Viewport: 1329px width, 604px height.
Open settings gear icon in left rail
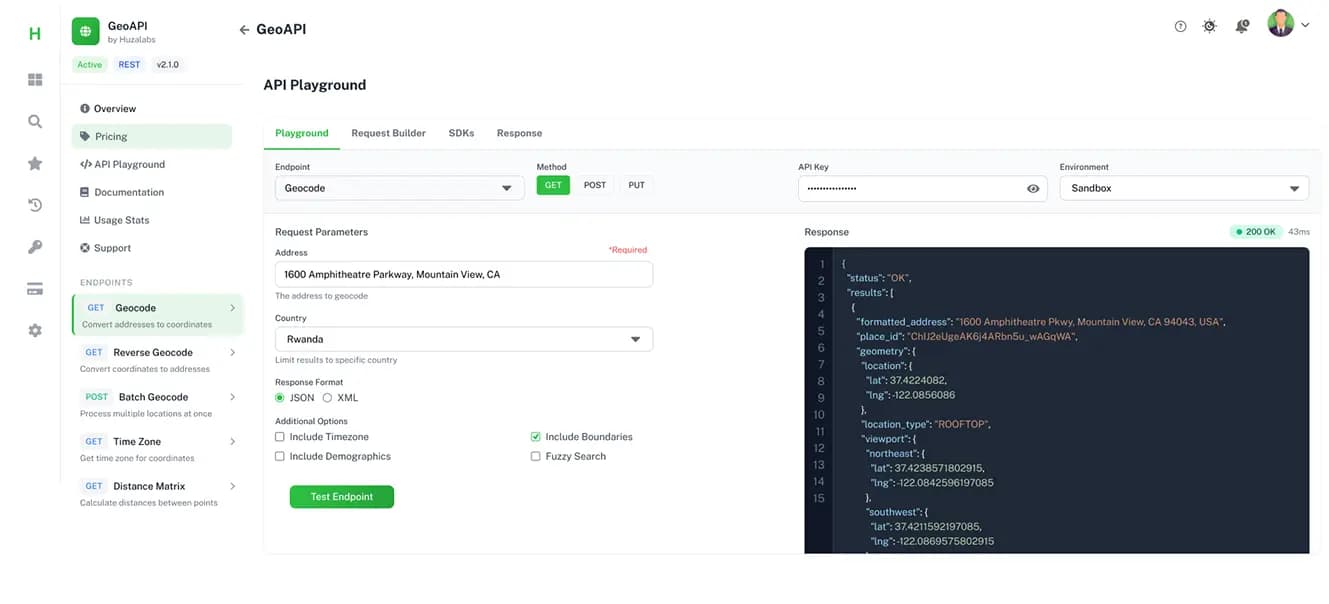coord(35,330)
